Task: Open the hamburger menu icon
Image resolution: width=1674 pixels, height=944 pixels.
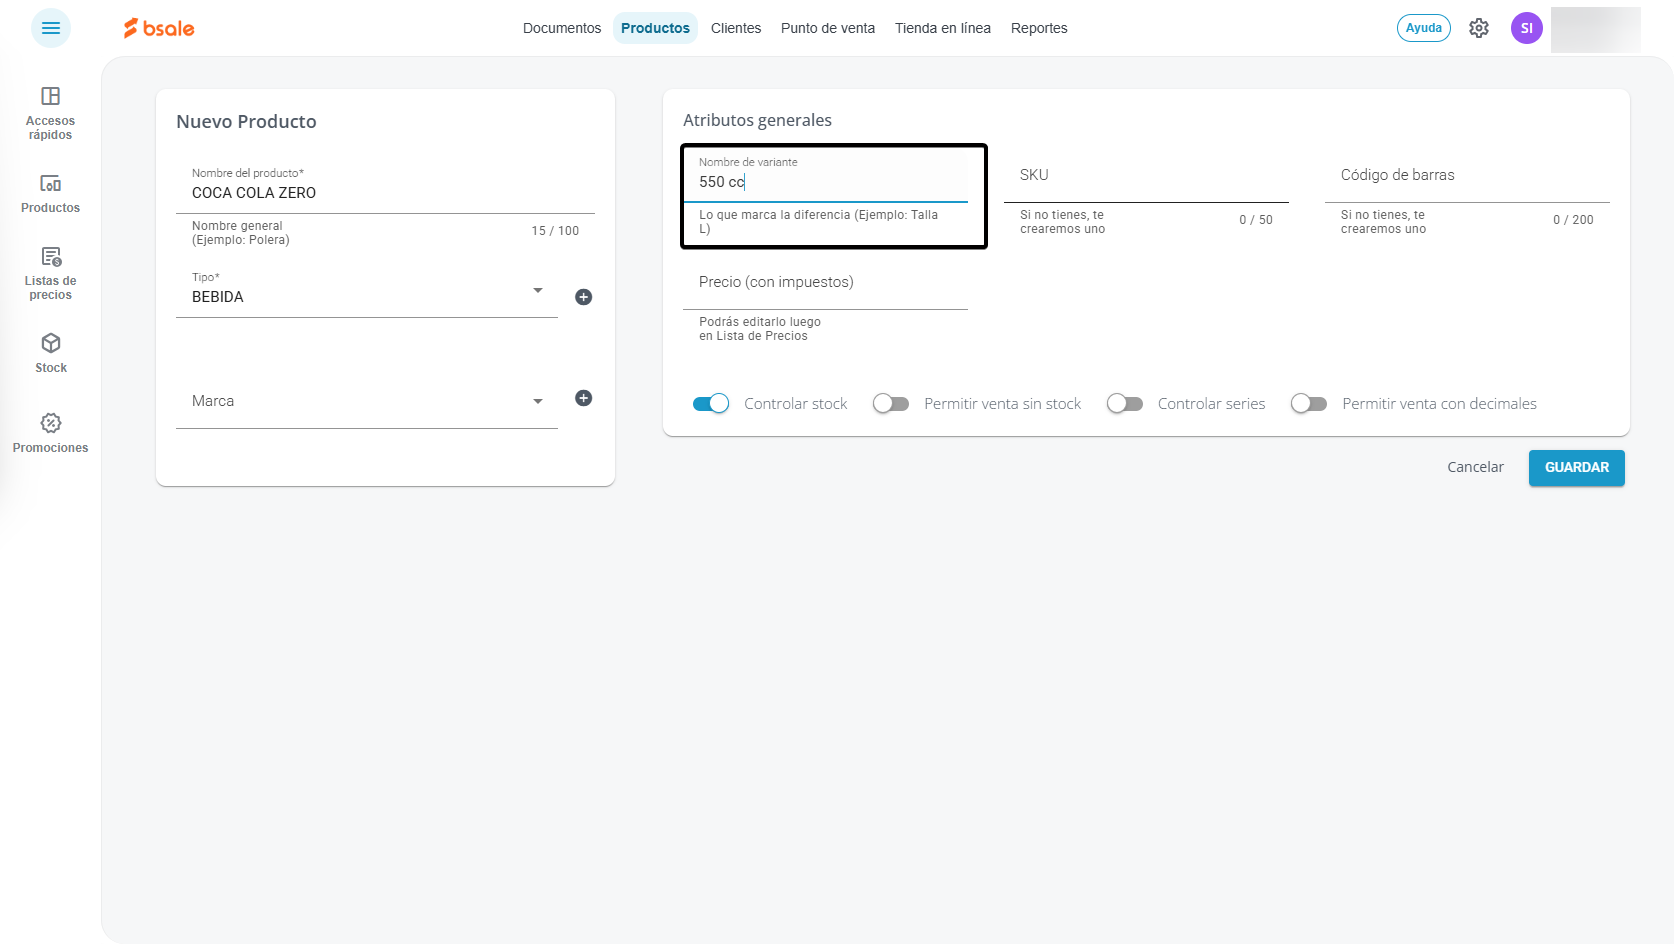Action: click(x=51, y=28)
